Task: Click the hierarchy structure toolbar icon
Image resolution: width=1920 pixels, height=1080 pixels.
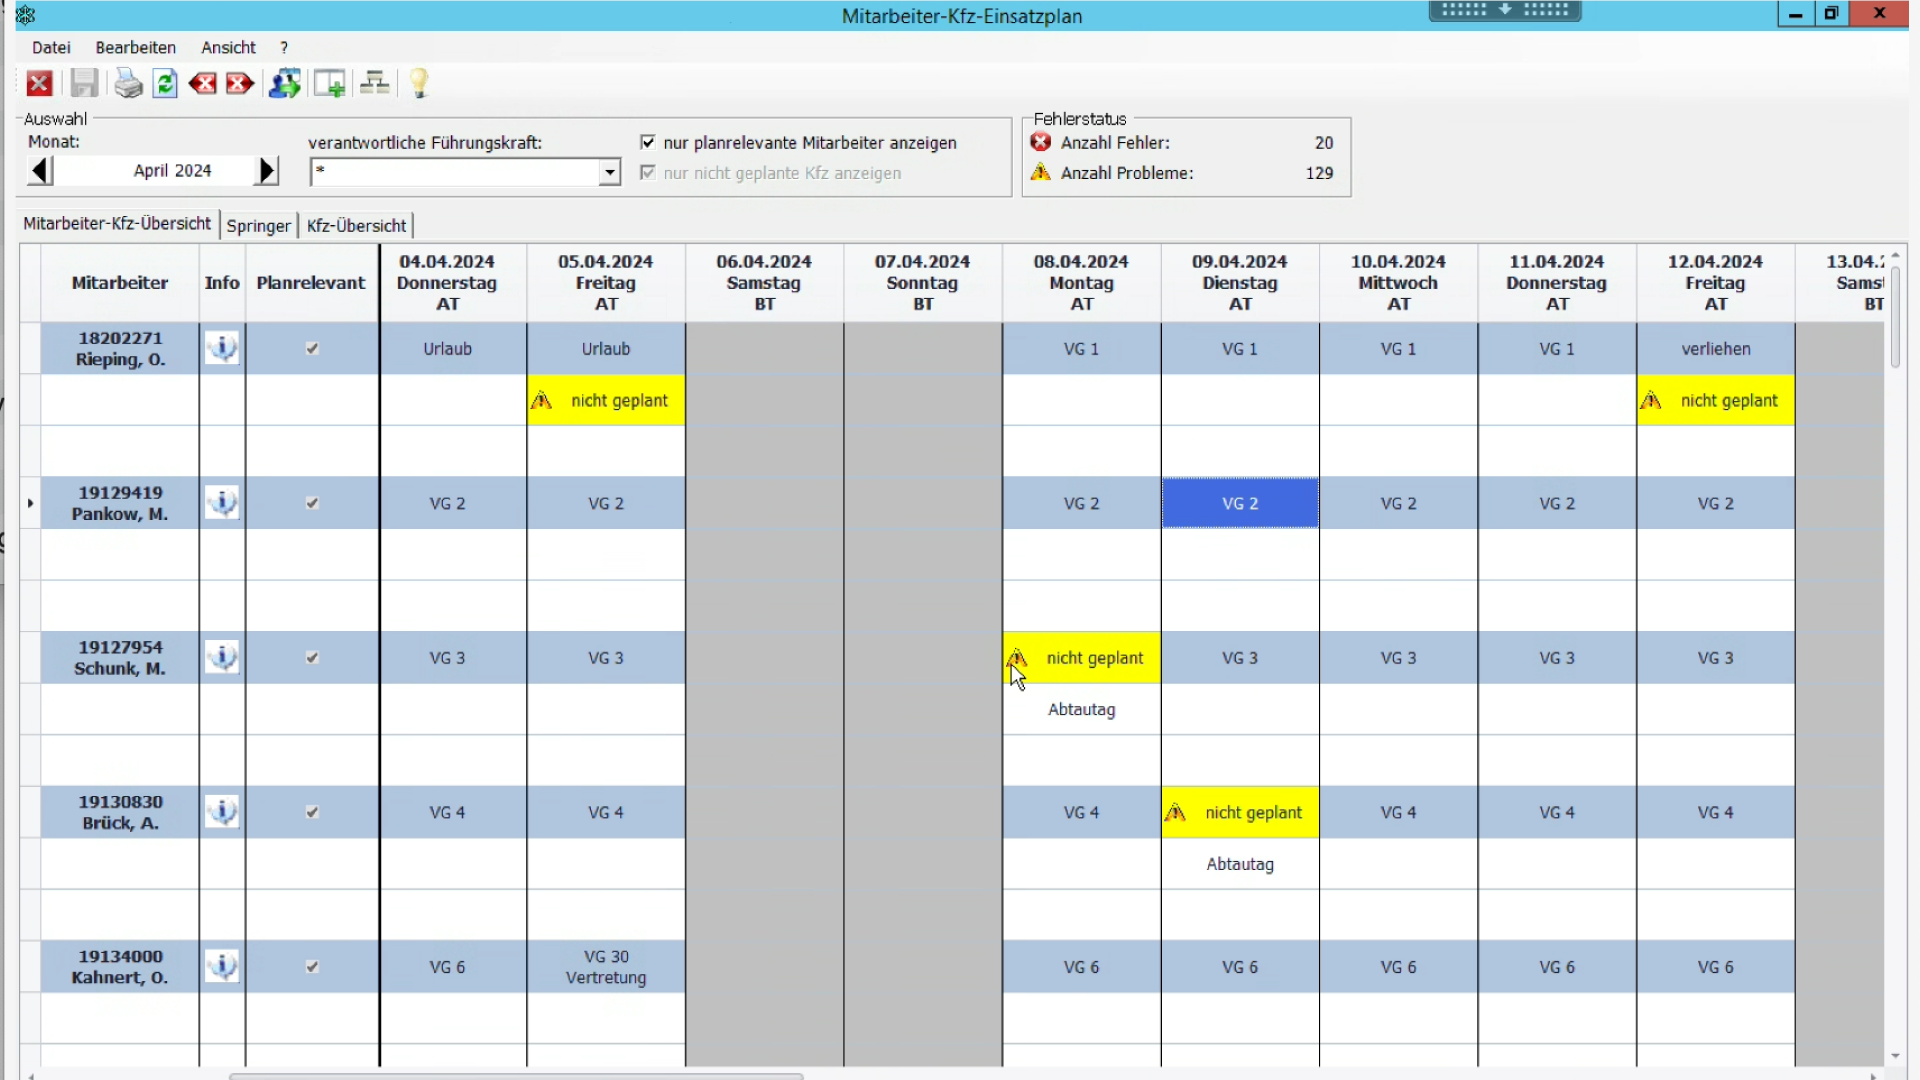Action: click(374, 83)
